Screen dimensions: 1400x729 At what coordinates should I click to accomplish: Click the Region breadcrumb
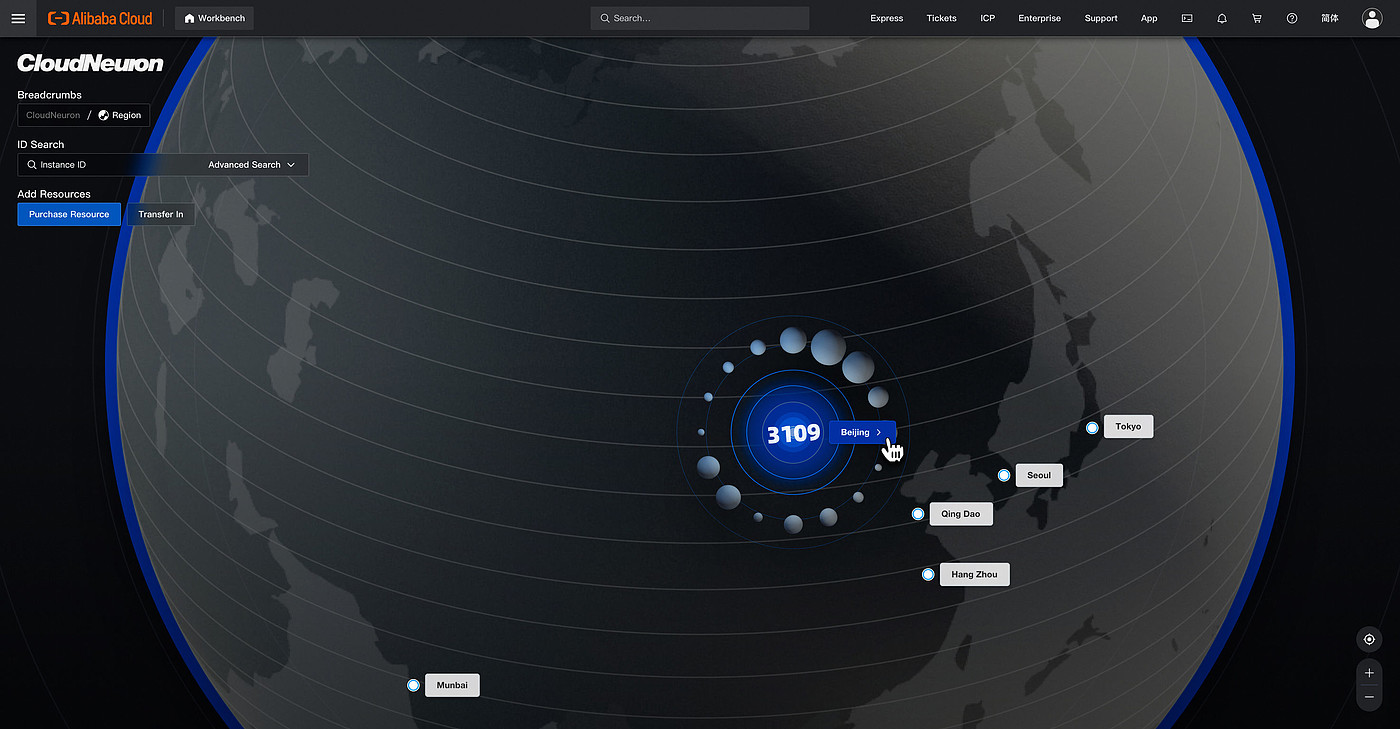(120, 115)
